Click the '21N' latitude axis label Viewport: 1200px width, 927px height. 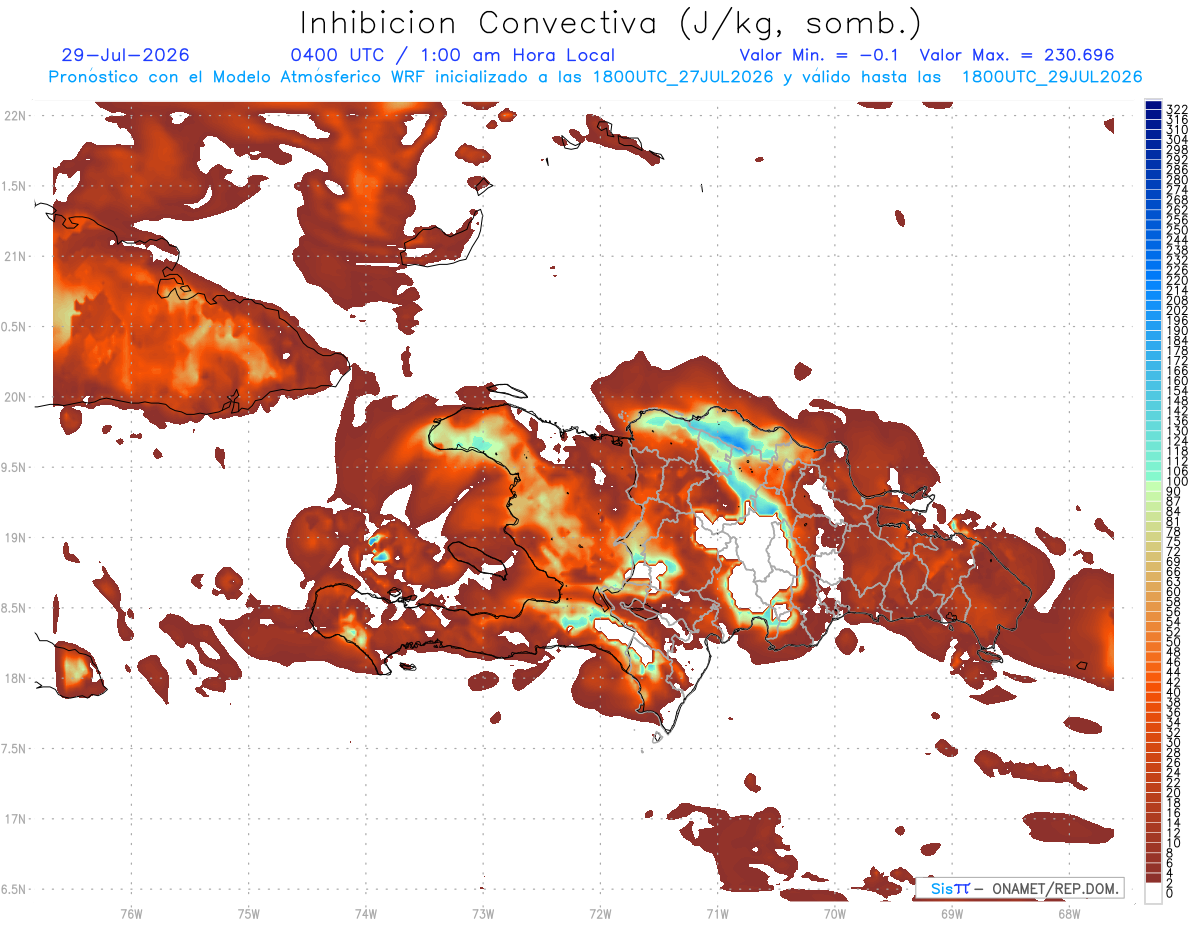[14, 257]
